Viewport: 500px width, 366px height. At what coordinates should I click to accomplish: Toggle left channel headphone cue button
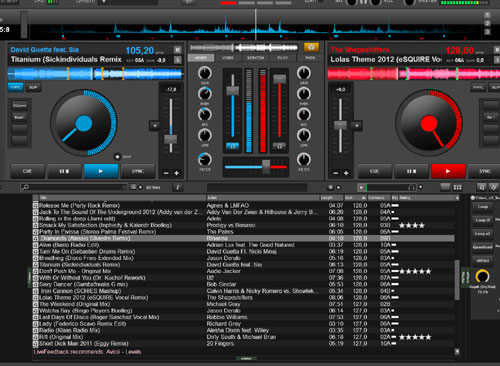point(232,146)
